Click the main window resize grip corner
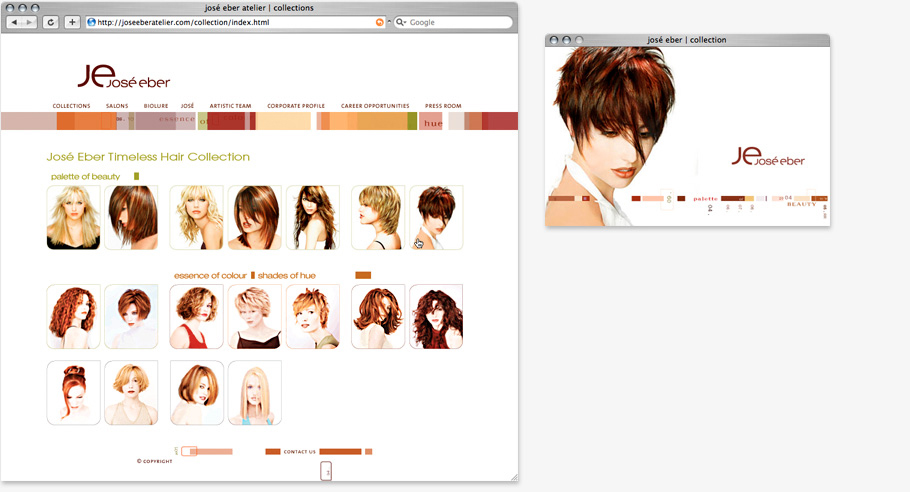This screenshot has width=910, height=492. point(514,477)
